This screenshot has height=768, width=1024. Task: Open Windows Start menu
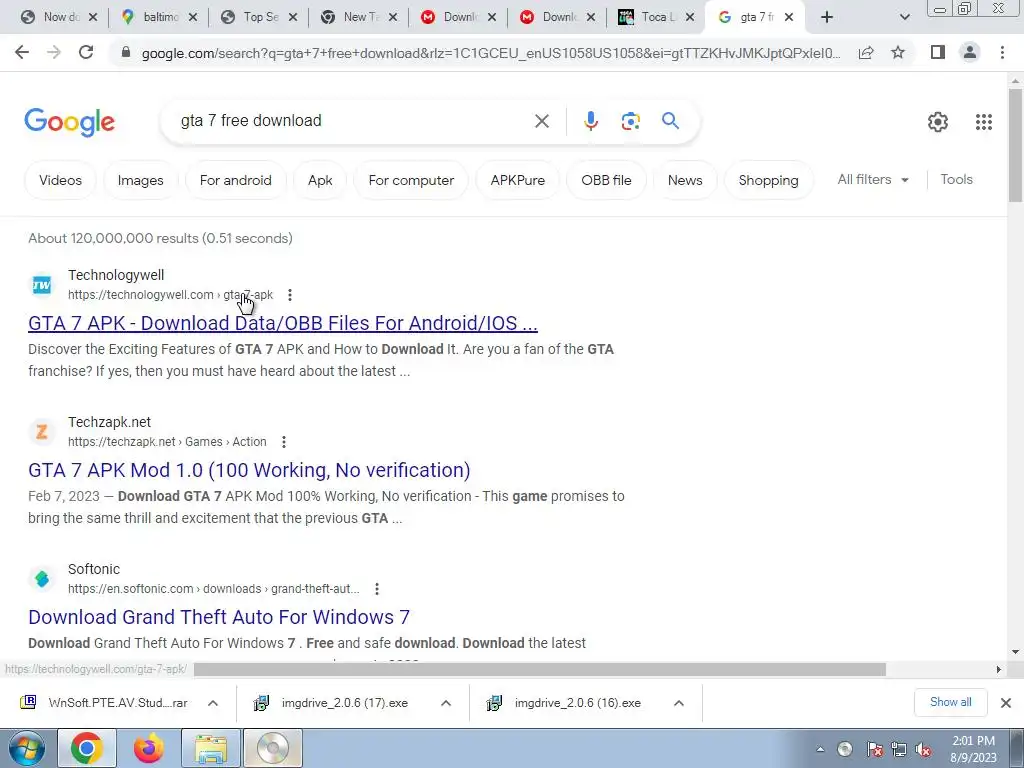[x=26, y=748]
